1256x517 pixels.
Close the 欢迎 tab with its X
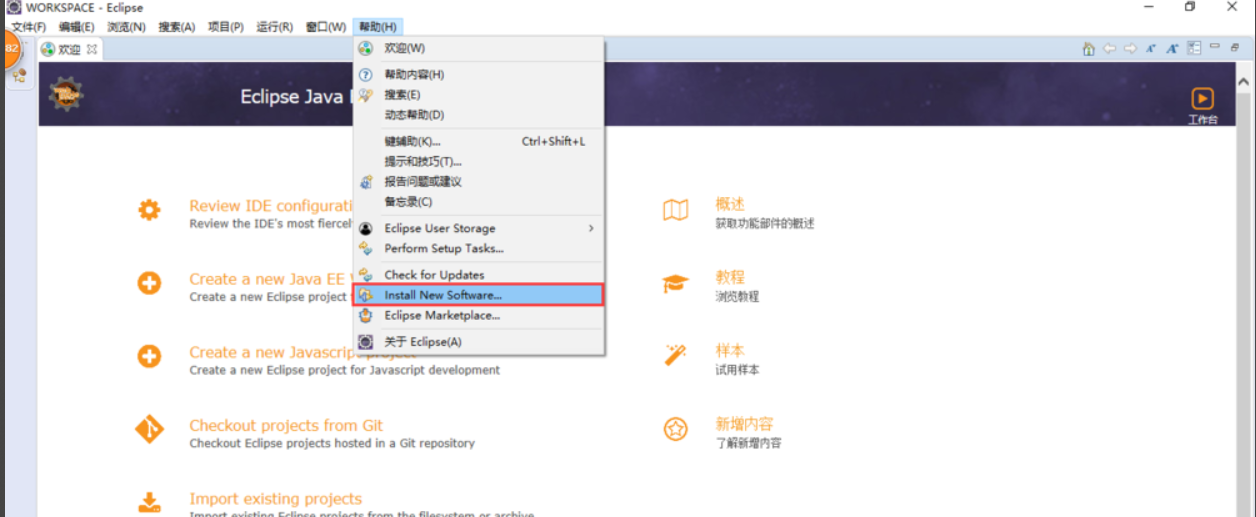[x=92, y=48]
